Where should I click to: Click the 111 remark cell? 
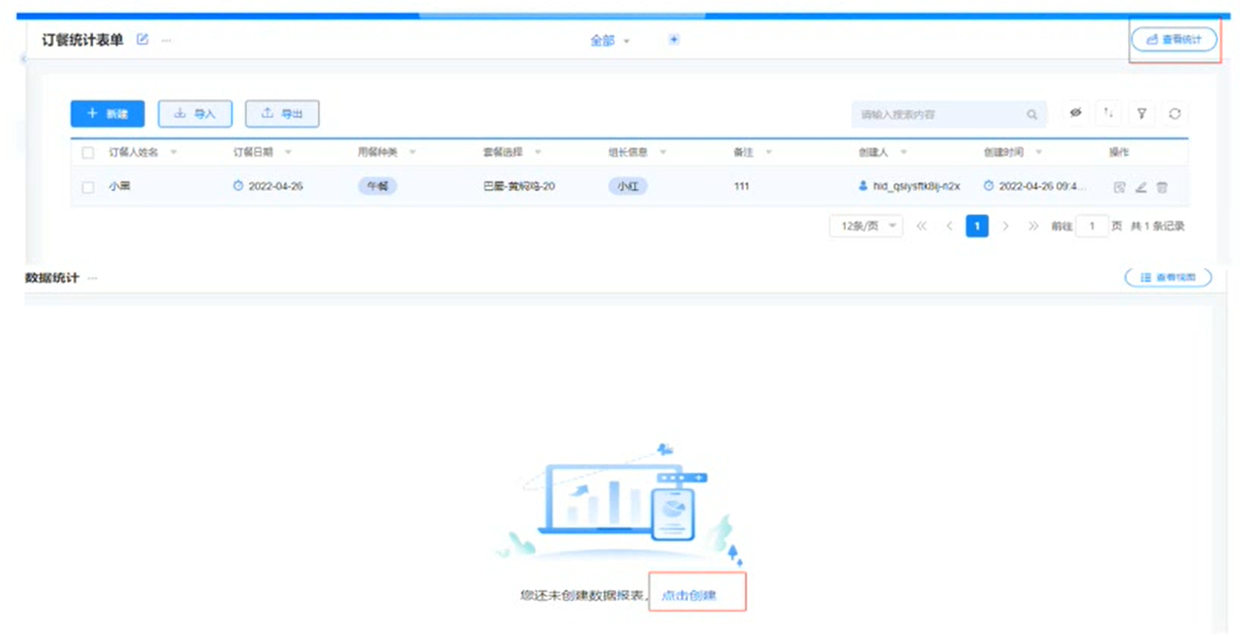click(741, 186)
